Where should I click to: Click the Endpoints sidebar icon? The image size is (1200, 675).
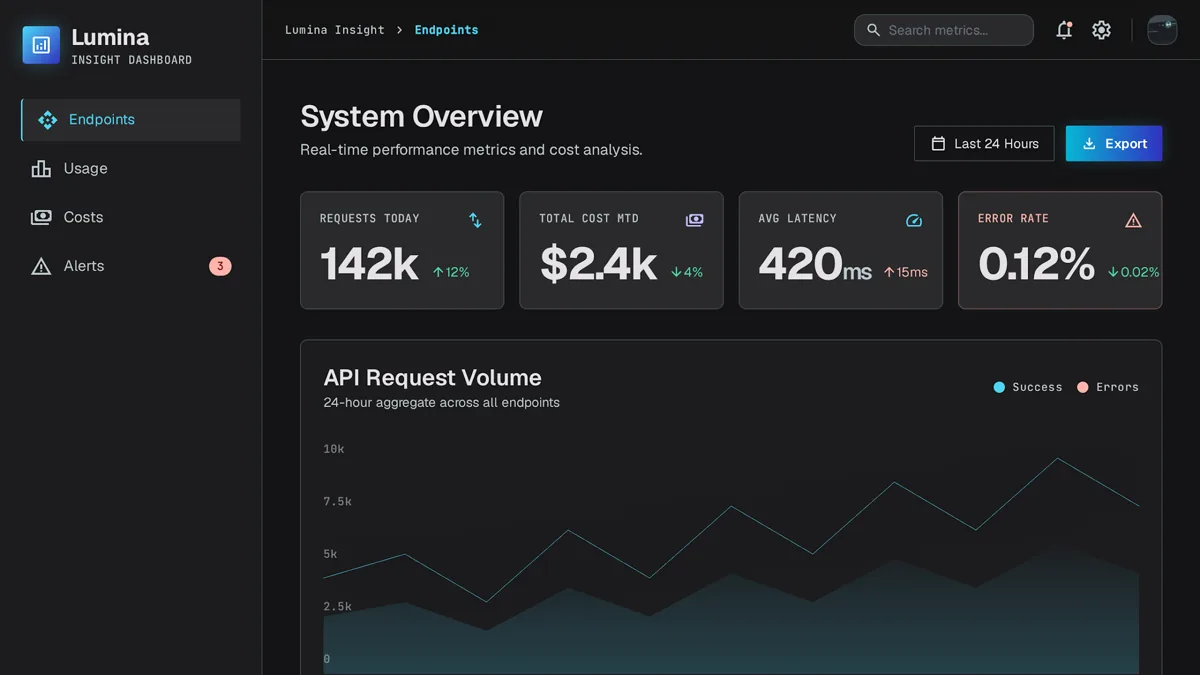47,120
